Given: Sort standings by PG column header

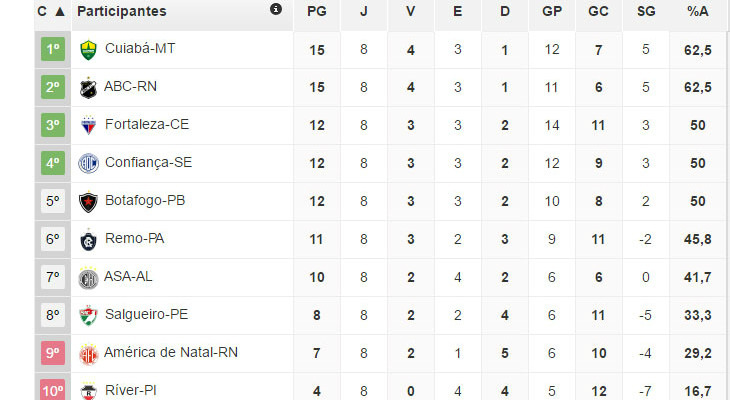Looking at the screenshot, I should coord(317,12).
